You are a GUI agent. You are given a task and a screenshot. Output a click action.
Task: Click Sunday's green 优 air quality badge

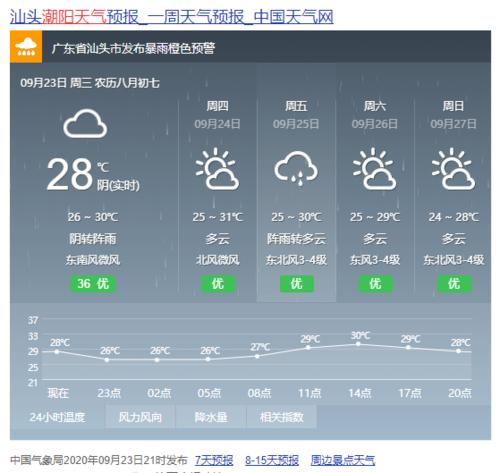(454, 284)
